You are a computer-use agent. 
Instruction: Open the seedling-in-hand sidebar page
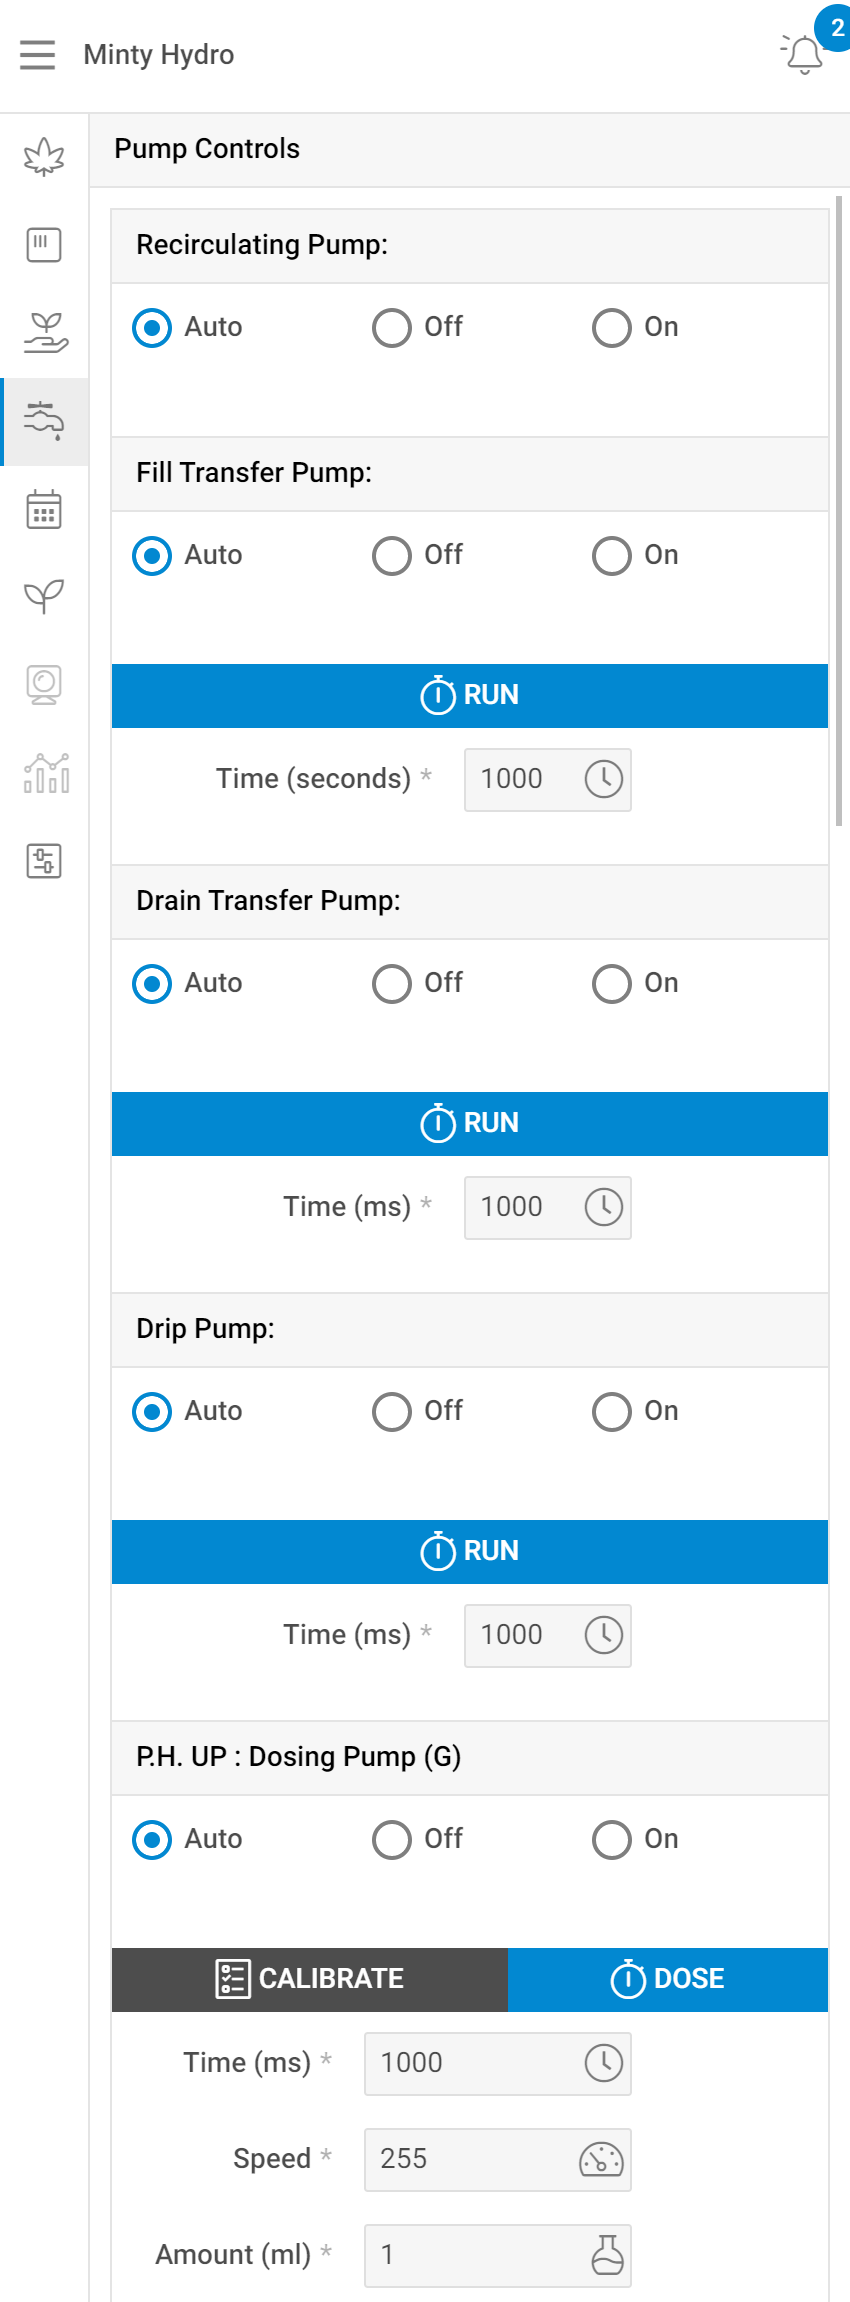pos(44,333)
